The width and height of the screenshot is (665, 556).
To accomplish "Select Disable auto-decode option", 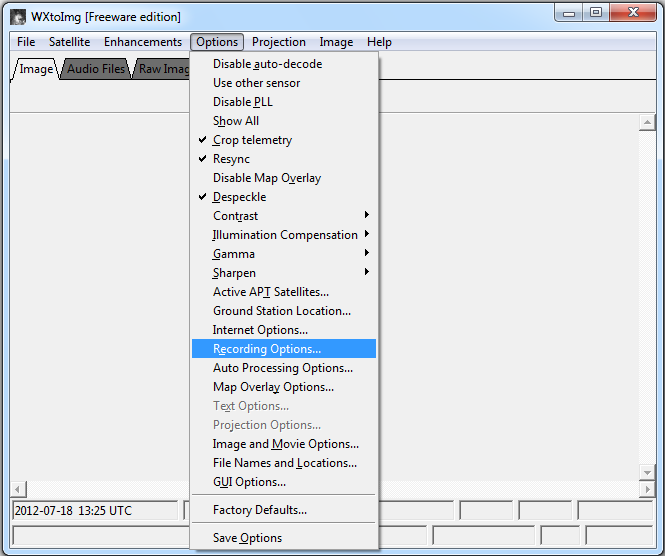I will (x=284, y=64).
